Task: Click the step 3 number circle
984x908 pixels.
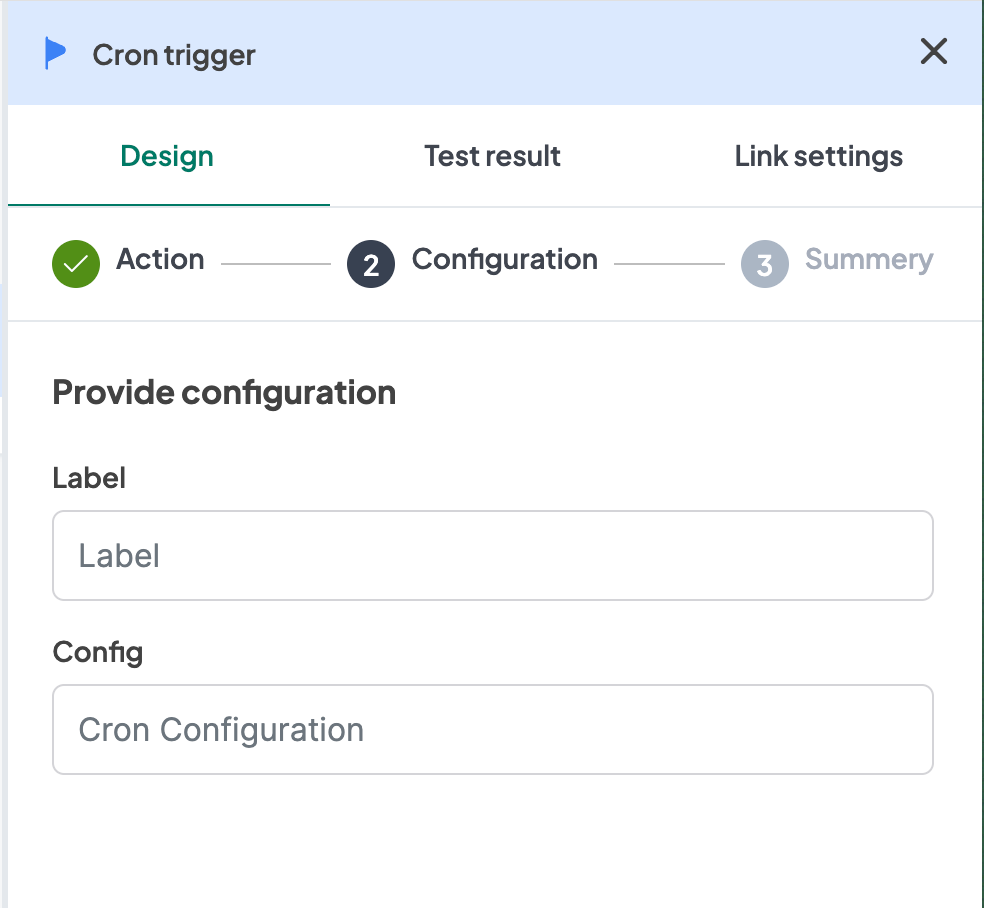Action: tap(765, 264)
